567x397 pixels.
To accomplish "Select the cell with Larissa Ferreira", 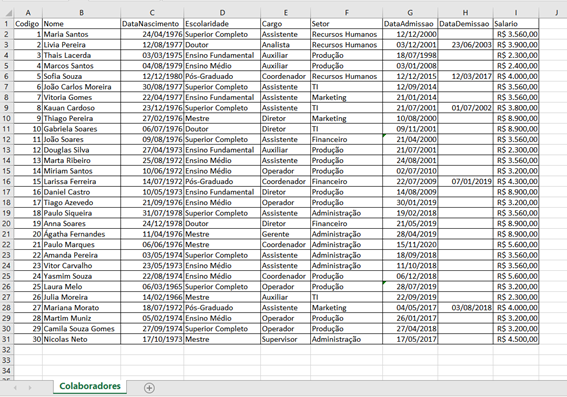I will click(x=81, y=182).
